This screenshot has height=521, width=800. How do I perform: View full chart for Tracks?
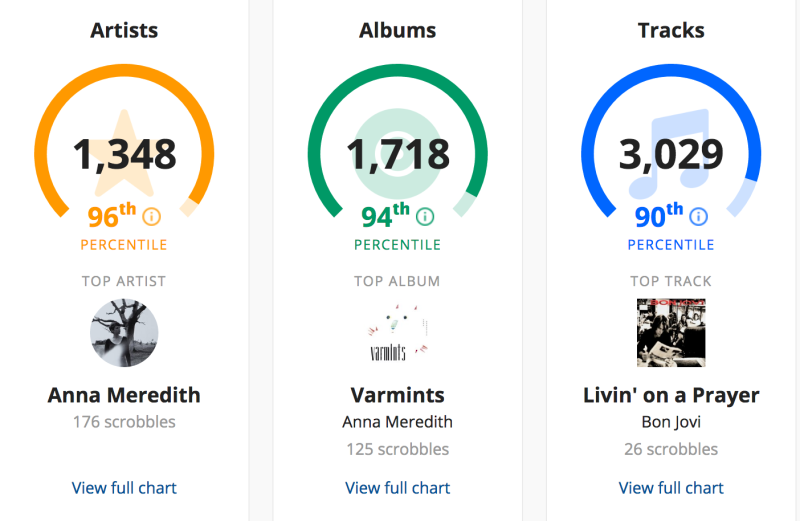[671, 488]
